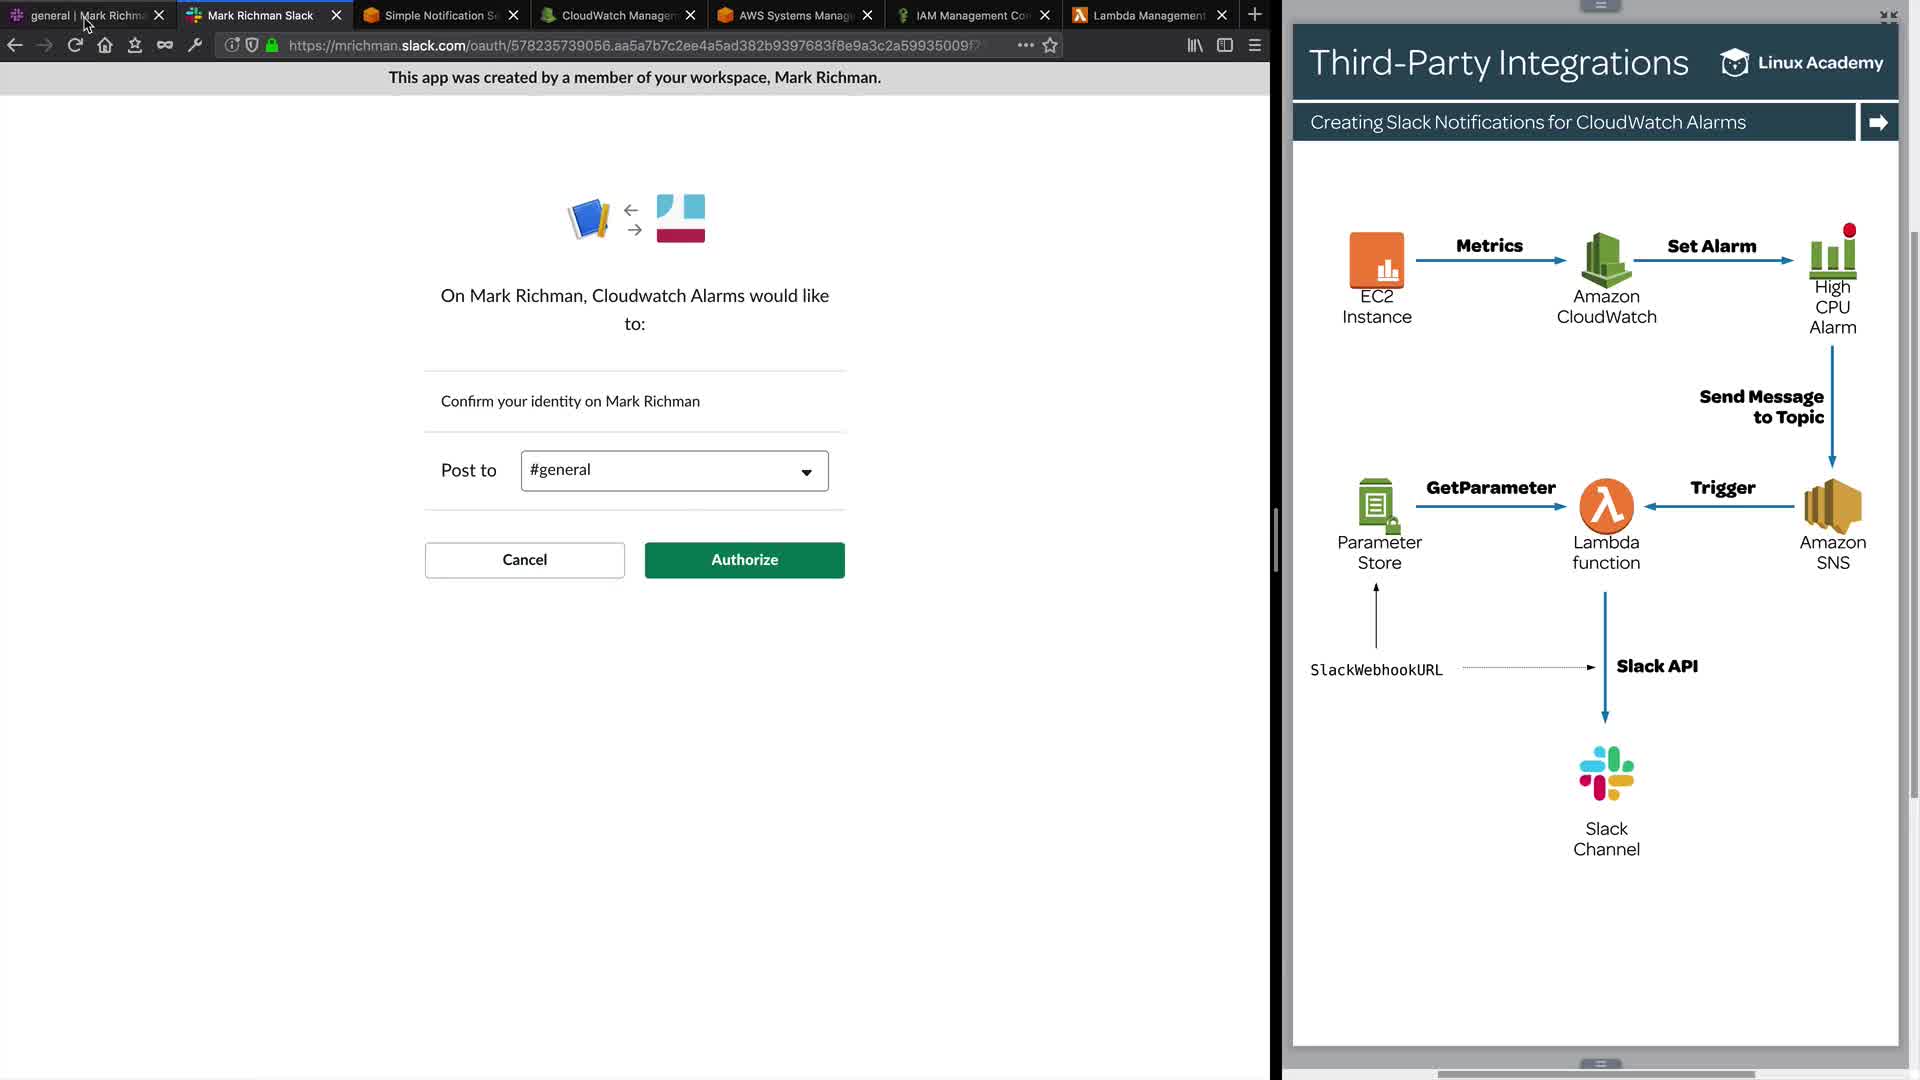Click the page actions three-dots icon
This screenshot has width=1920, height=1080.
(x=1025, y=45)
